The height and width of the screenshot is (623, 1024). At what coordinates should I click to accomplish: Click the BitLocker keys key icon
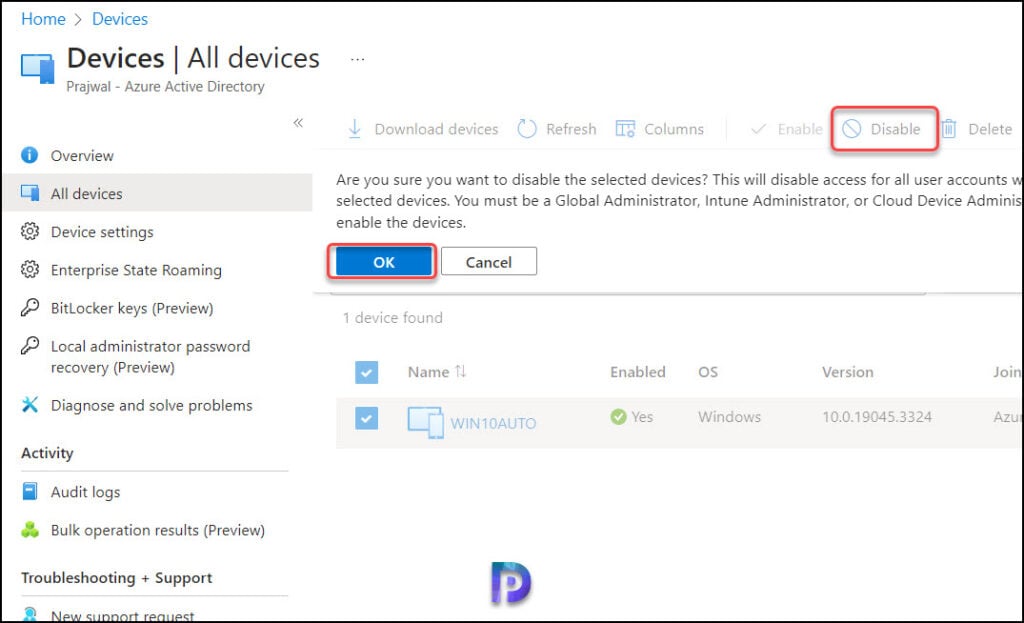[x=30, y=307]
